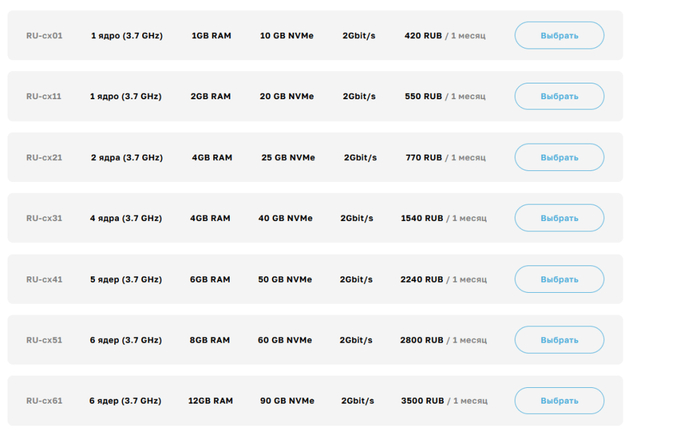700x431 pixels.
Task: Pick the RU-cx41 plan using Выбрать
Action: [559, 279]
